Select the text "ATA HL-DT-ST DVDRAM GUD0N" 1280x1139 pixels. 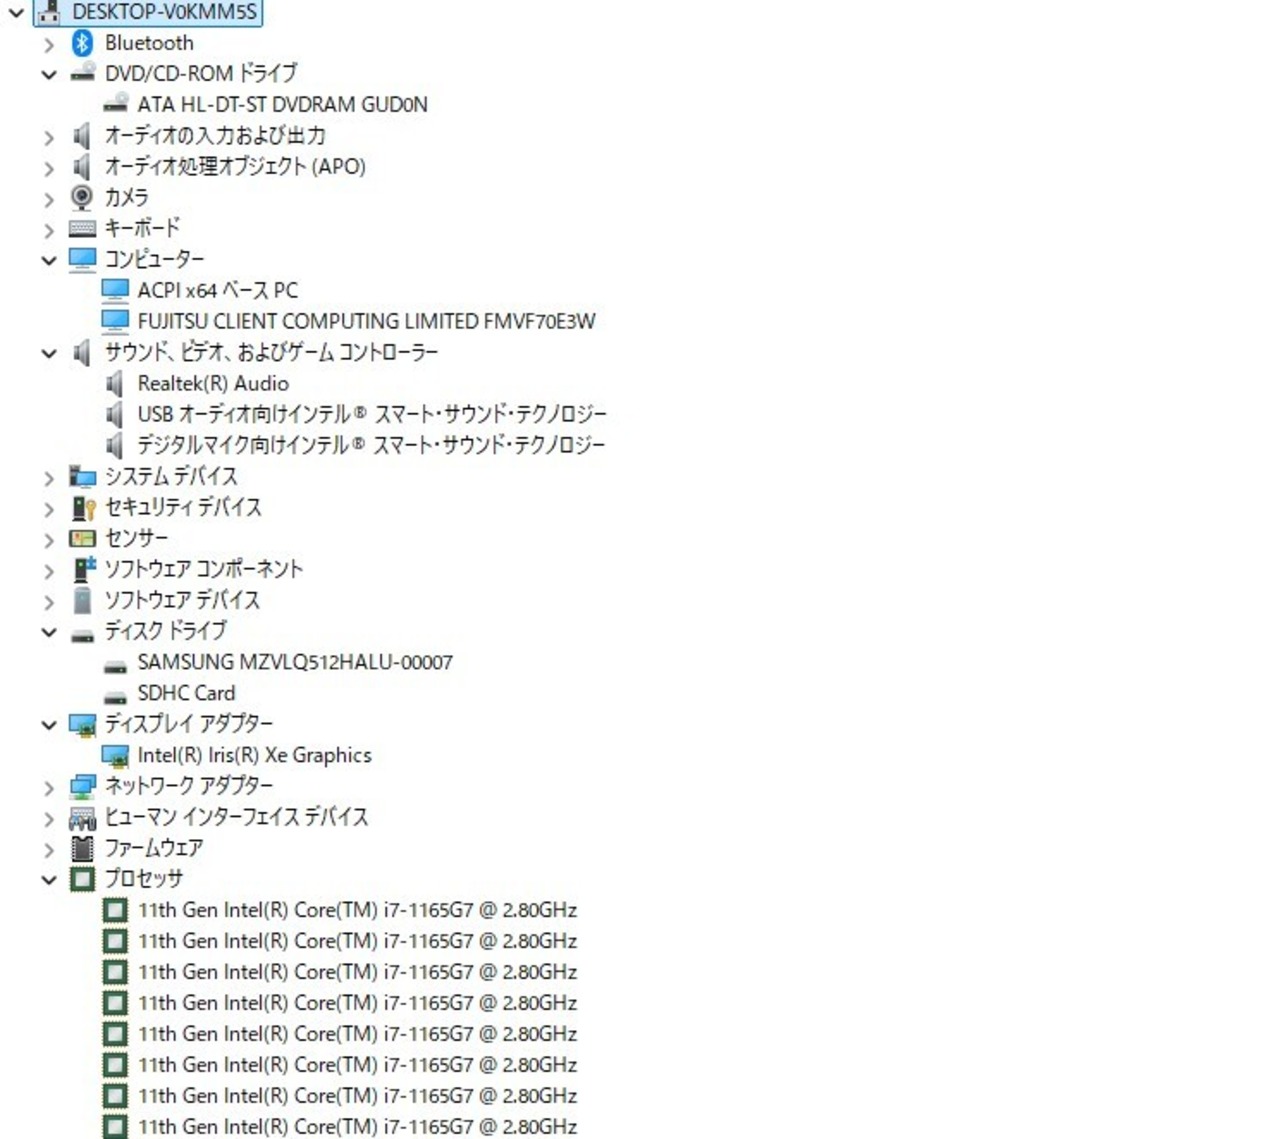282,104
